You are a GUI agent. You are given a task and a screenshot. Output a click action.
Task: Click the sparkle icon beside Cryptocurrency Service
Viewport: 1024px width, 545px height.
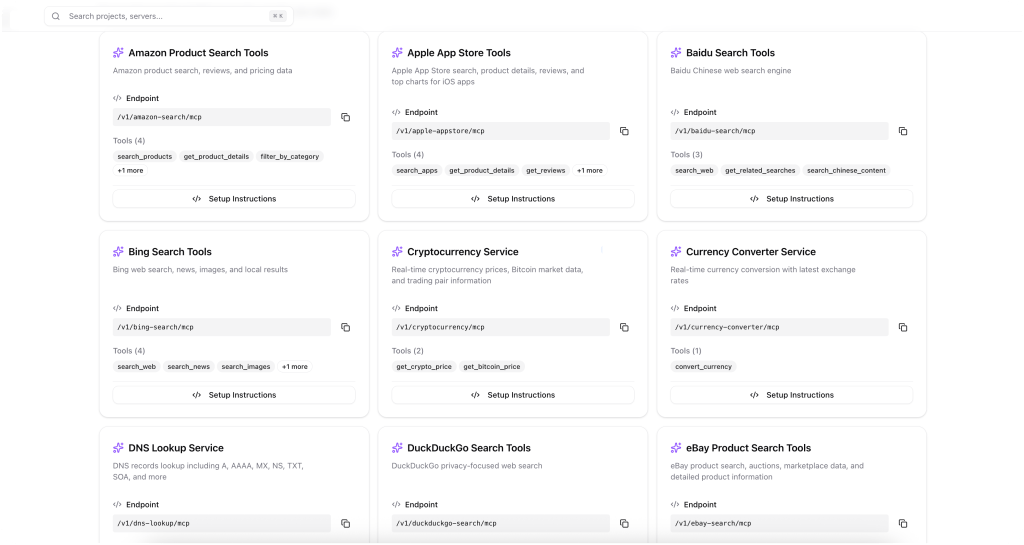[397, 252]
